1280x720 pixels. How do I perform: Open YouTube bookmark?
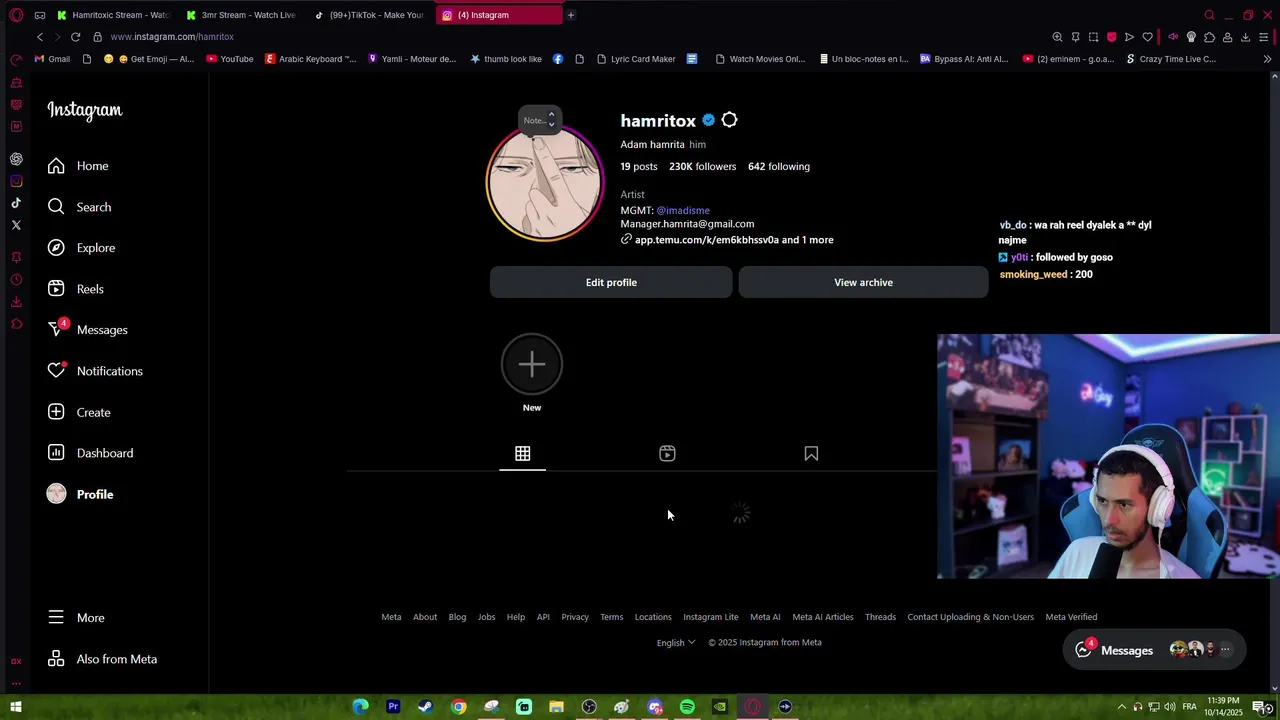click(230, 59)
